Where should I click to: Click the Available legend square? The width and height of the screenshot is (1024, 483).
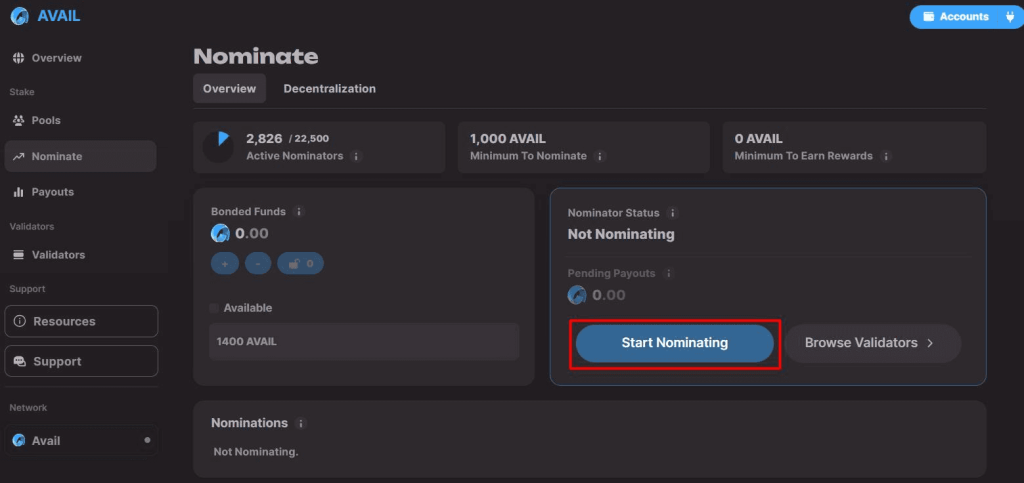[x=214, y=308]
